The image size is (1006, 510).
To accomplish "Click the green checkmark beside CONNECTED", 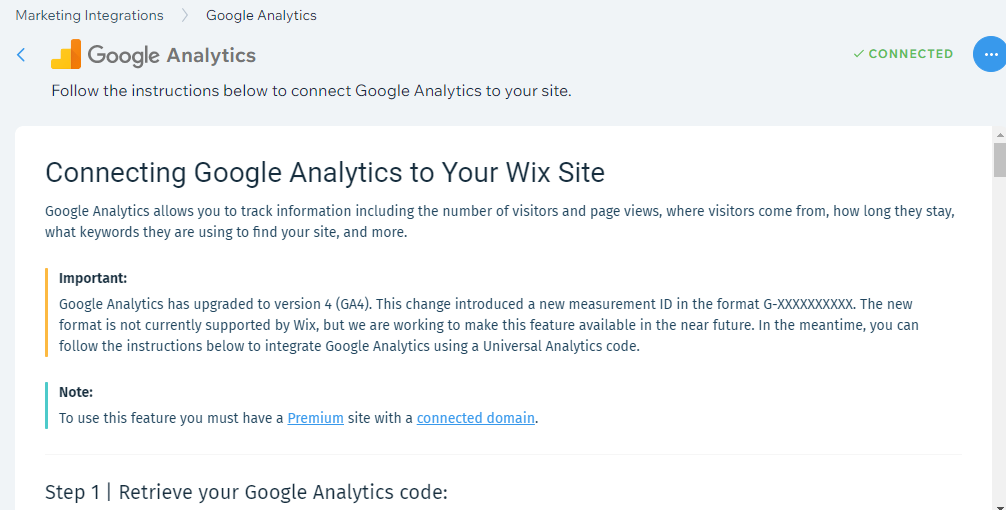I will coord(858,54).
